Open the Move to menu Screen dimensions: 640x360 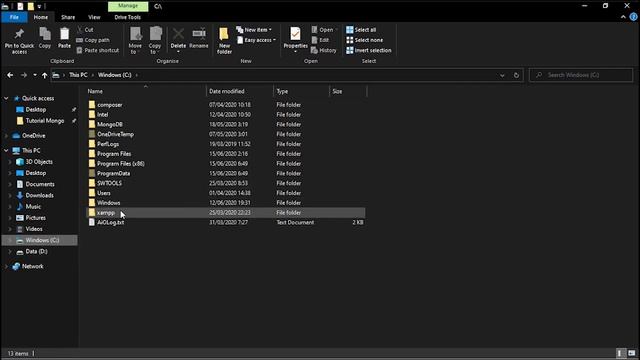coord(135,40)
